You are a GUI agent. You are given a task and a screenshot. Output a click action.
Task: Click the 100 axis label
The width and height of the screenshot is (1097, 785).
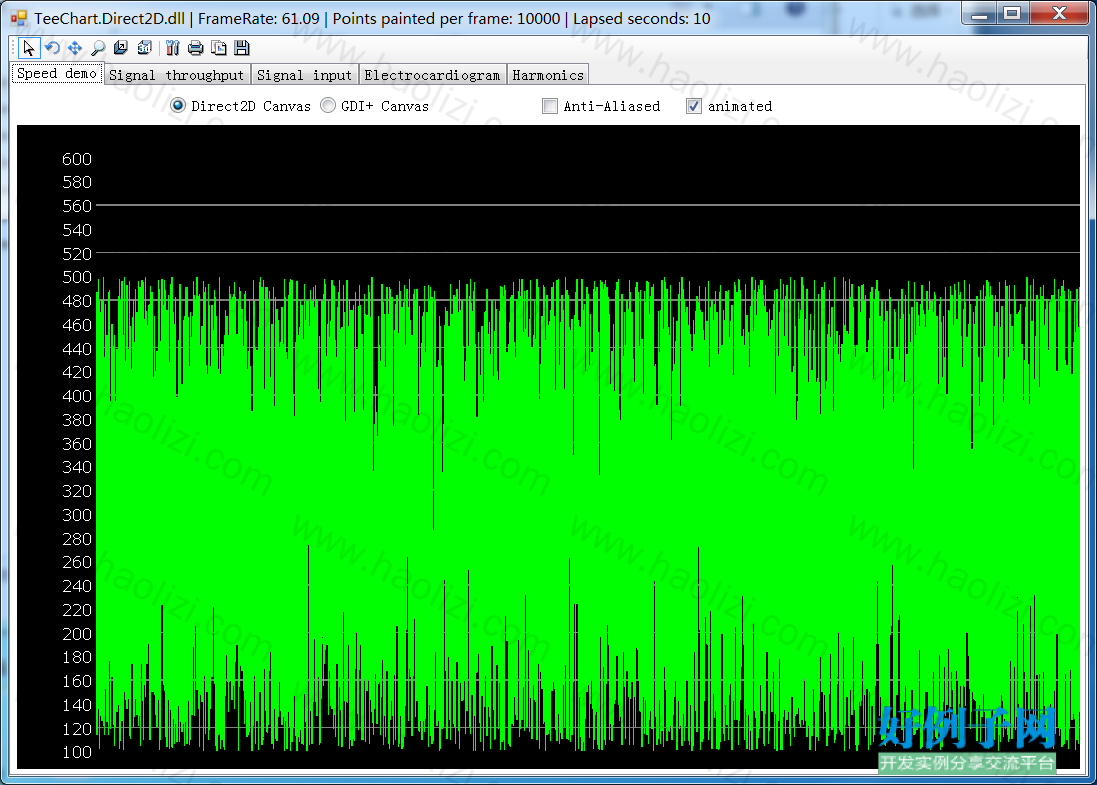[77, 752]
